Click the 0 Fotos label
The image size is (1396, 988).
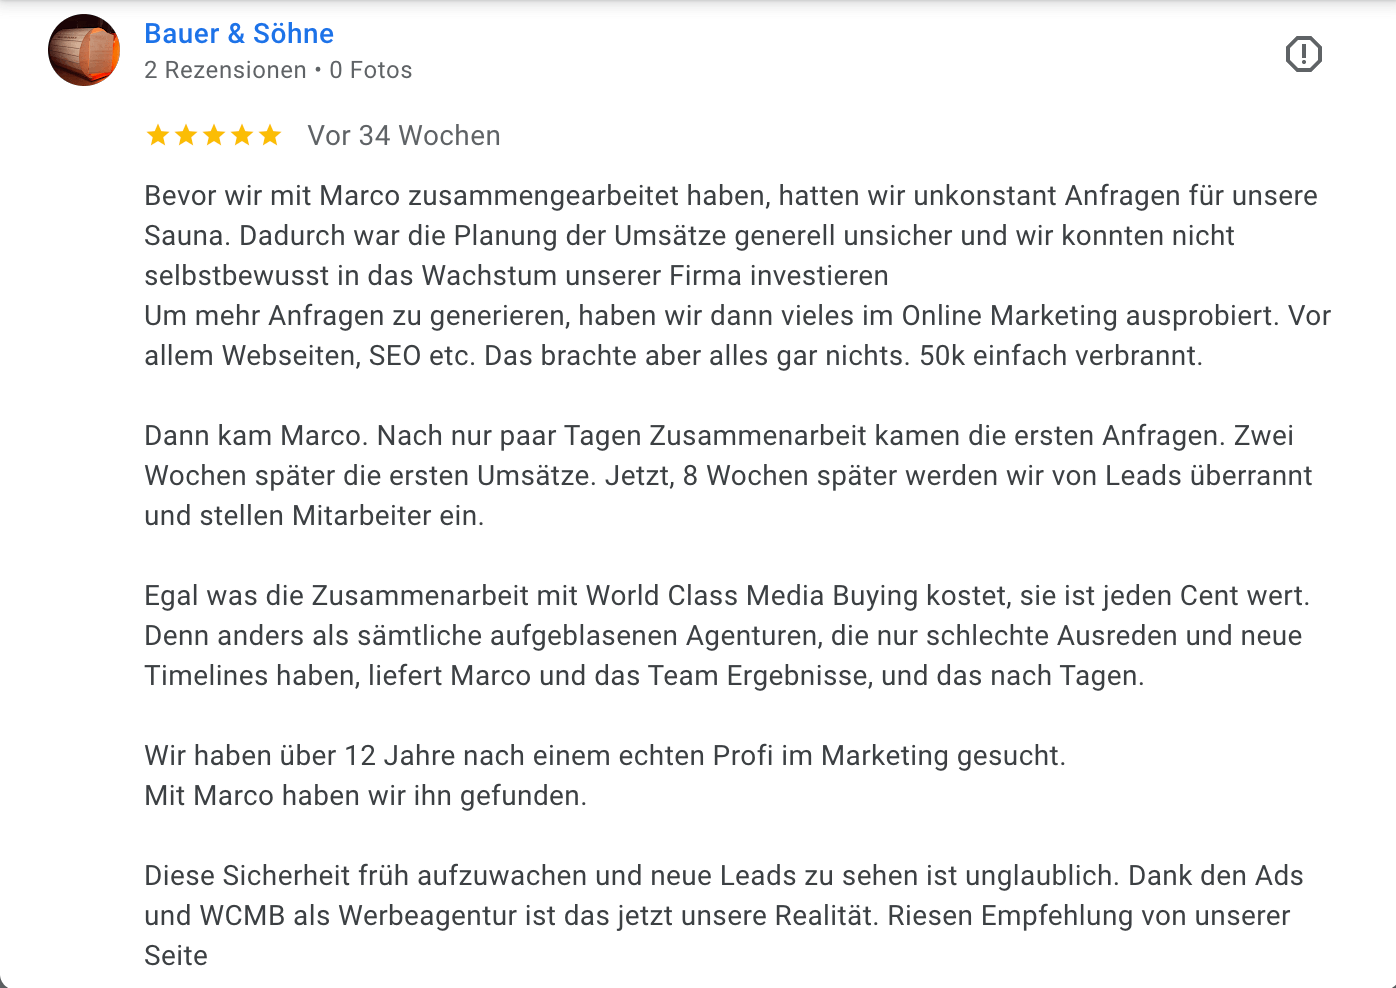click(x=370, y=70)
